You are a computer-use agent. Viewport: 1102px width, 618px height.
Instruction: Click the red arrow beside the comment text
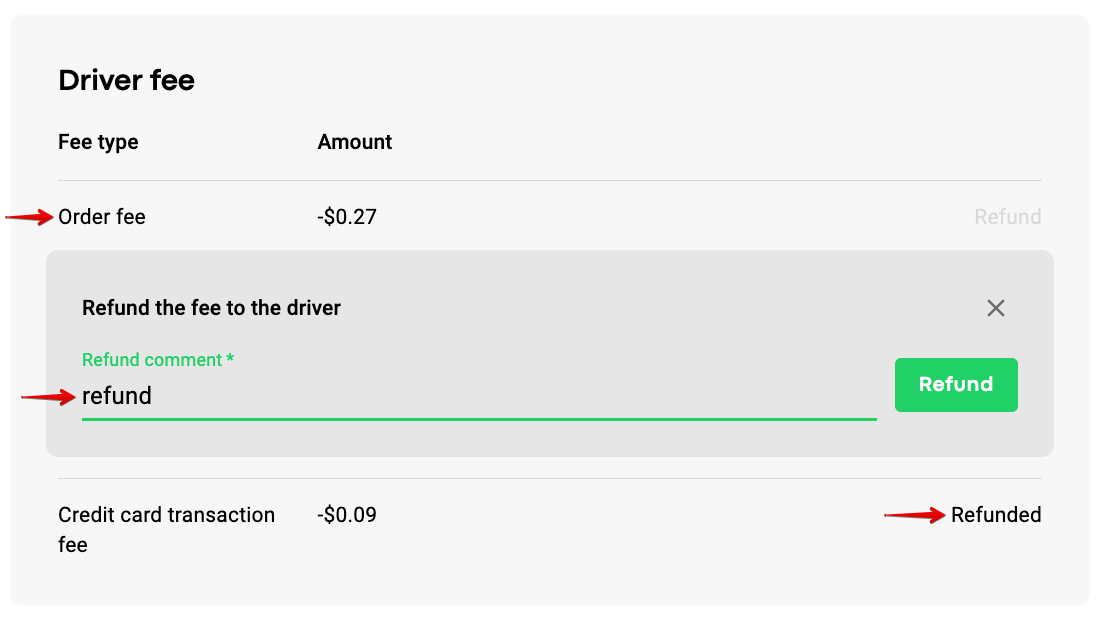pyautogui.click(x=48, y=397)
